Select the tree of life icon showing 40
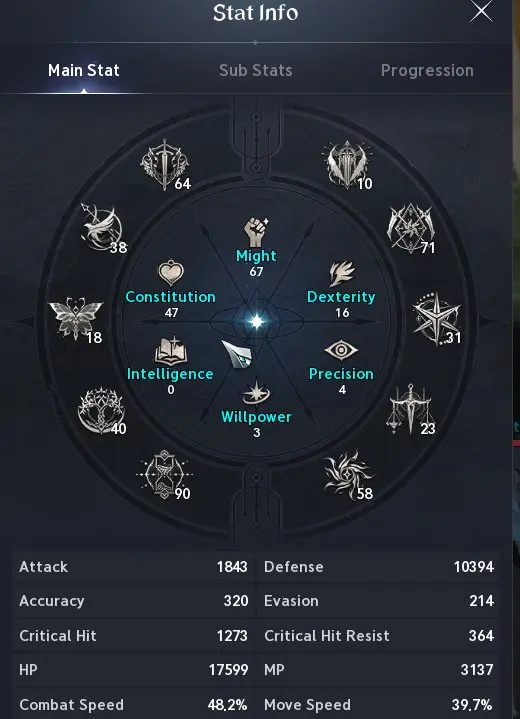This screenshot has height=719, width=520. (102, 410)
